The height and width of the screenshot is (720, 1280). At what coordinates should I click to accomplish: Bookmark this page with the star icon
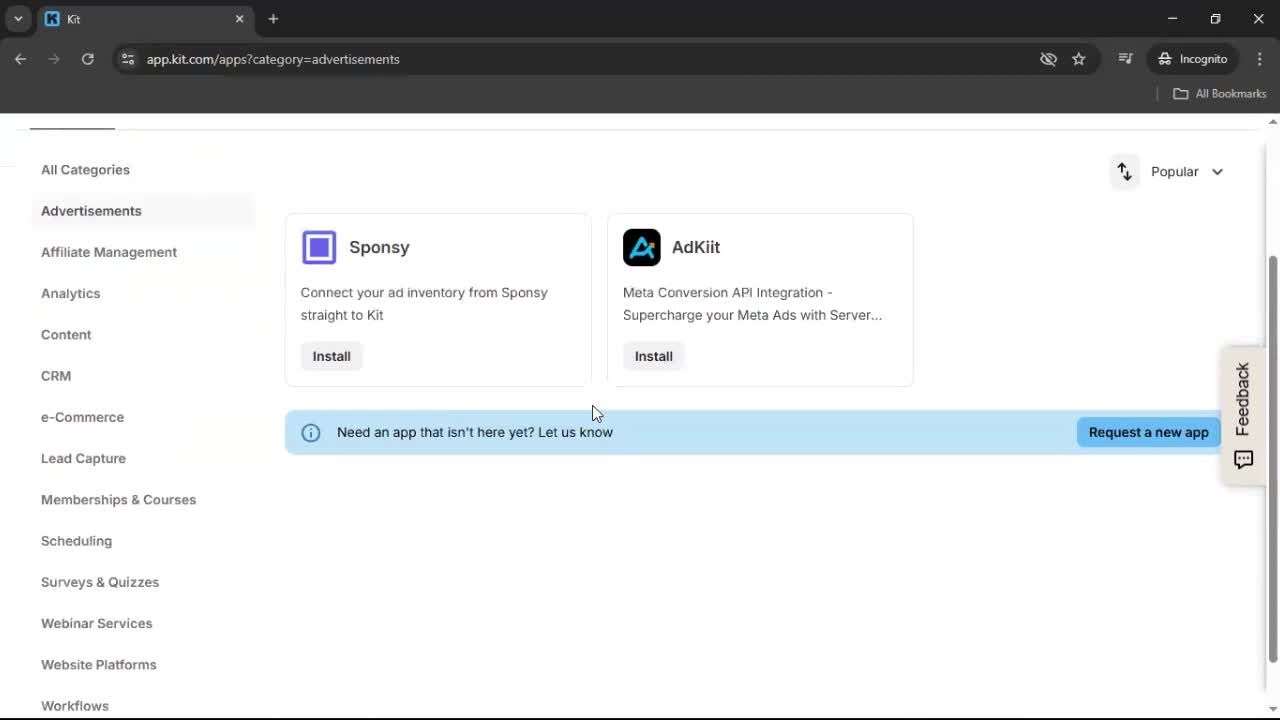coord(1079,59)
